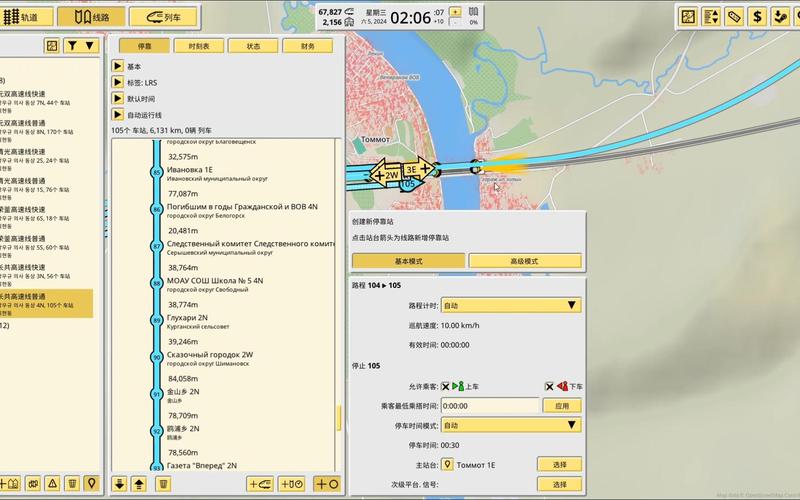Select stop Ивановка 1E
Viewport: 800px width, 500px height.
coord(189,169)
